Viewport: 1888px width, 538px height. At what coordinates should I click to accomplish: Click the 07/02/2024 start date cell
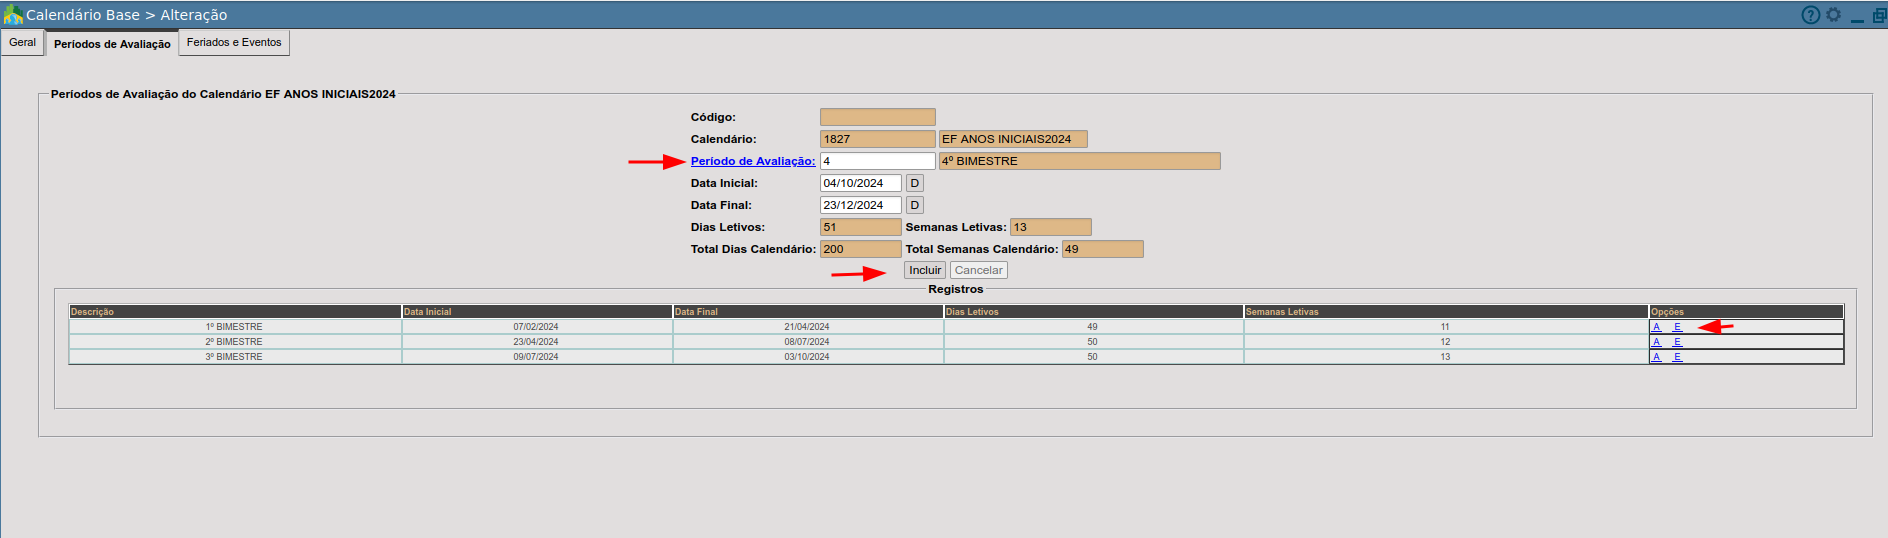click(536, 327)
